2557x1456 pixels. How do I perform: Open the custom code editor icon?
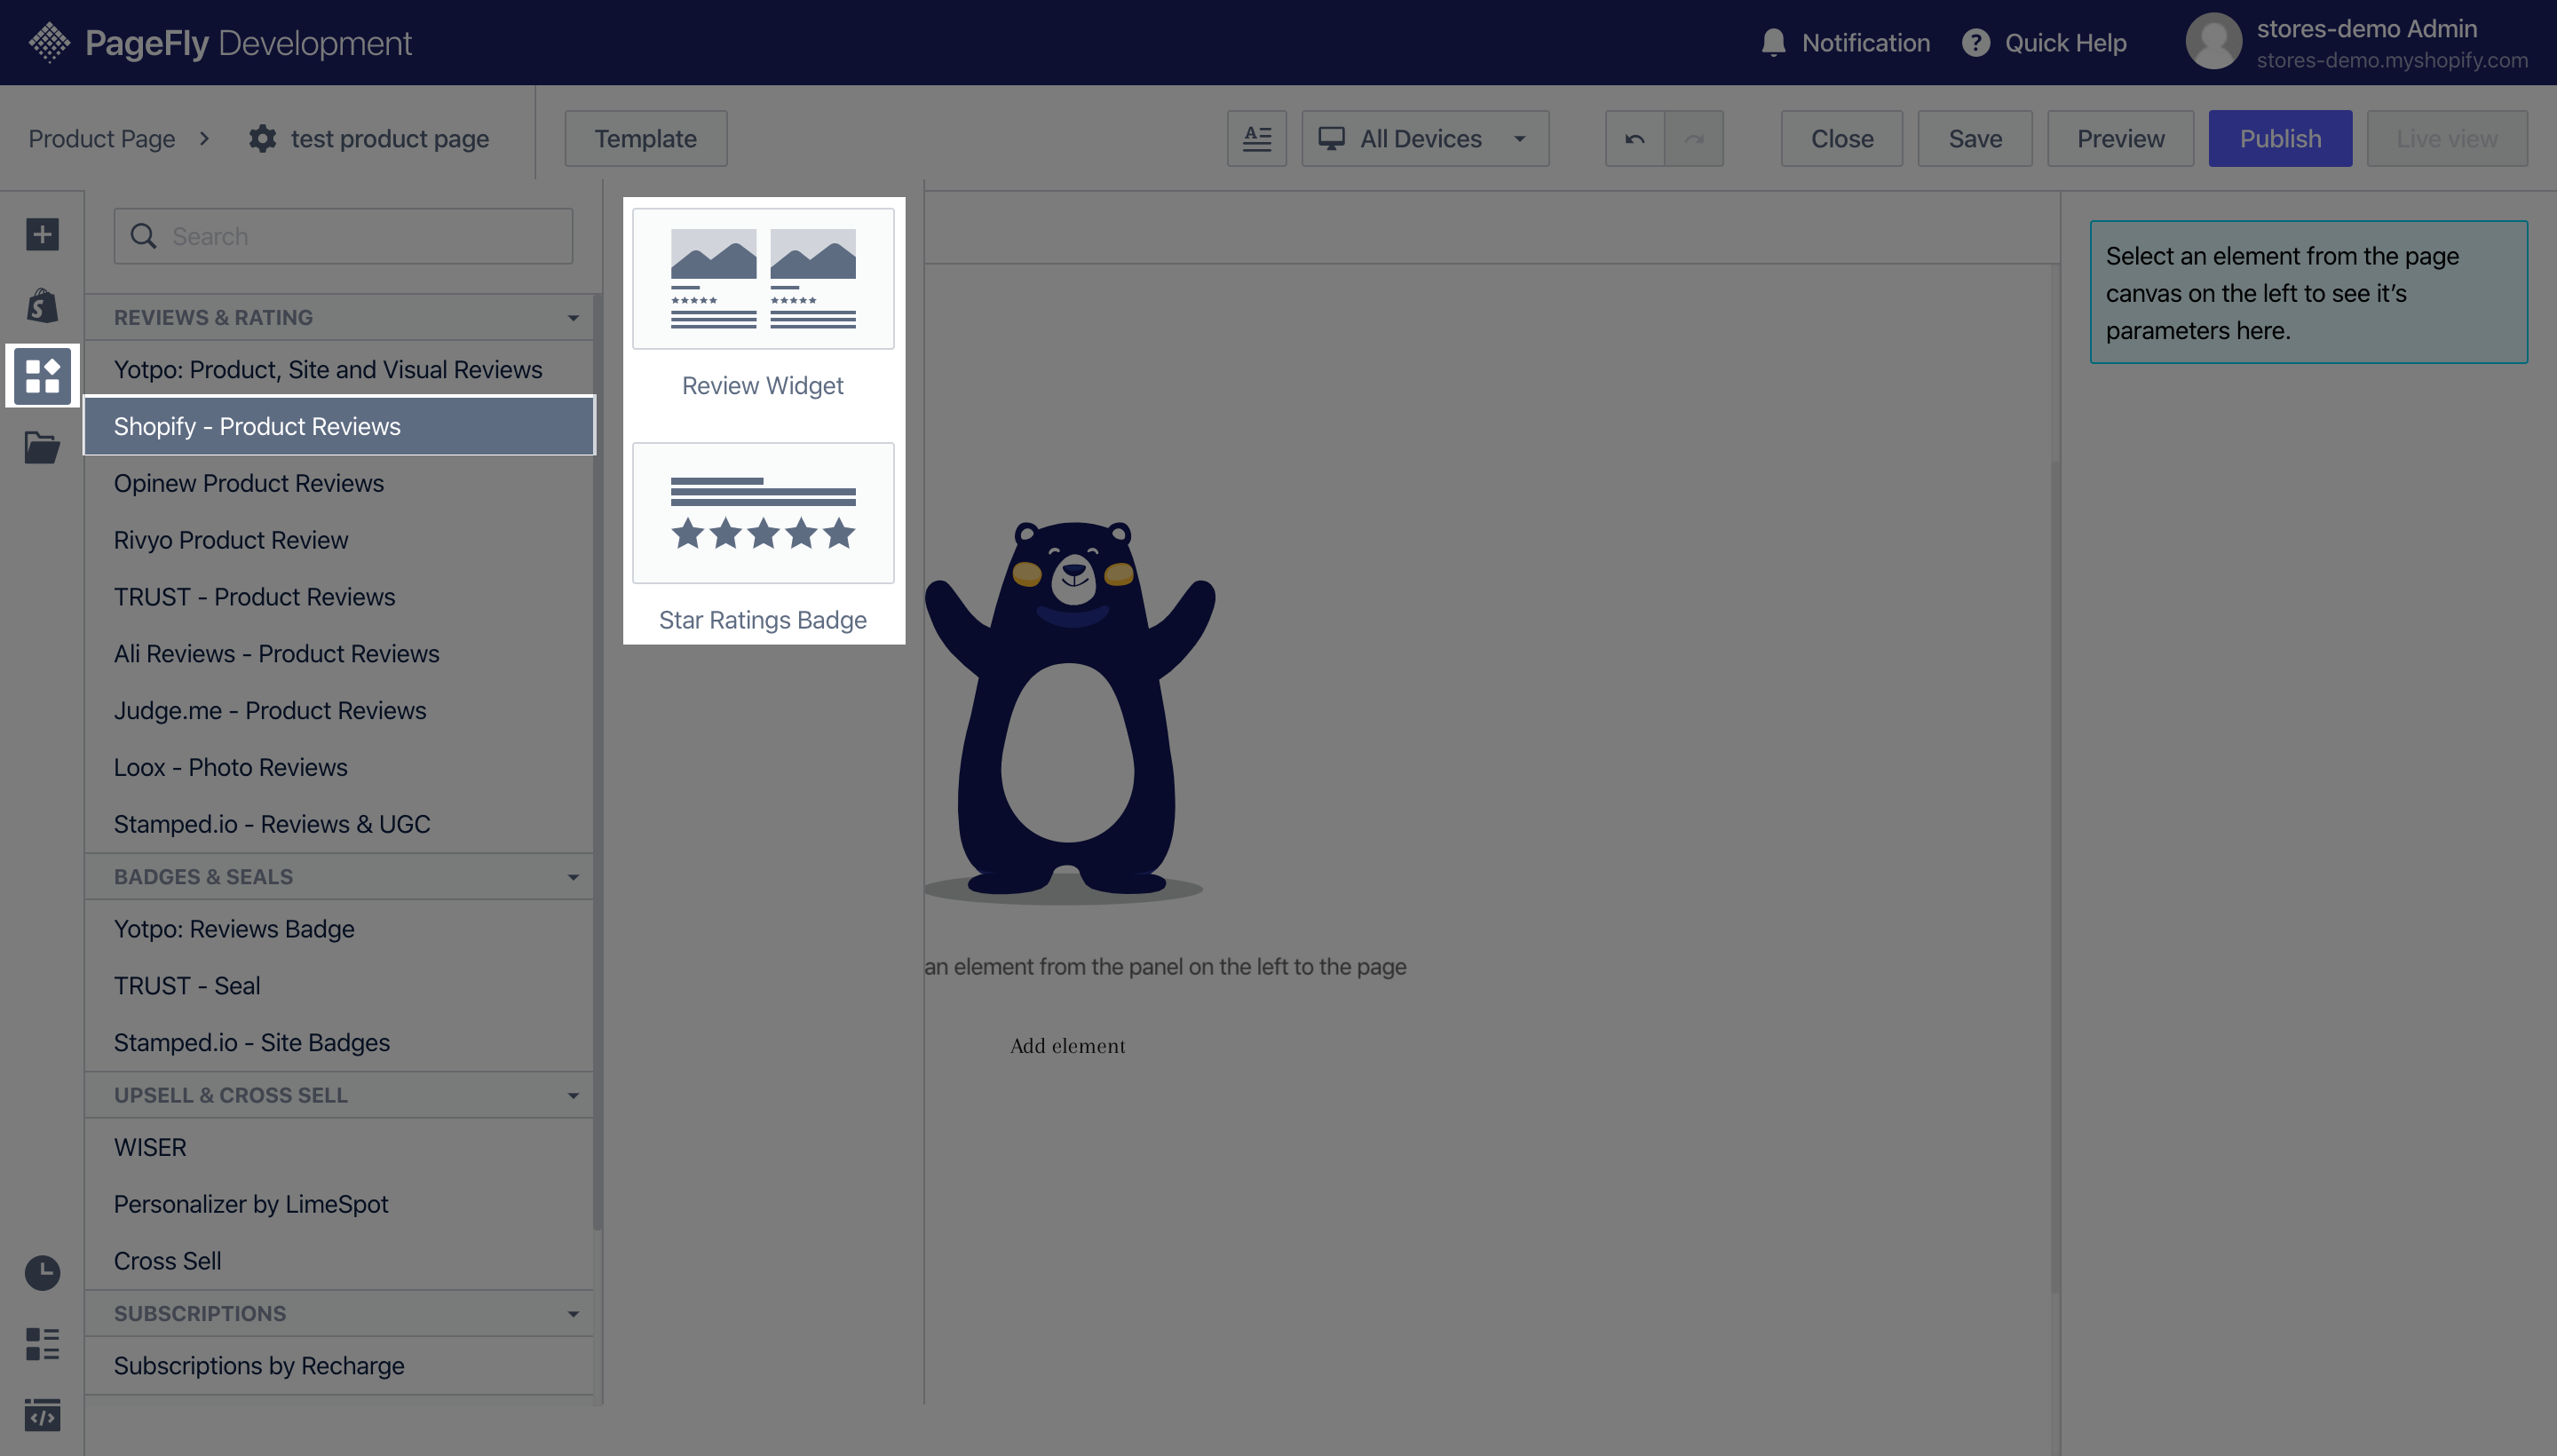click(x=42, y=1415)
